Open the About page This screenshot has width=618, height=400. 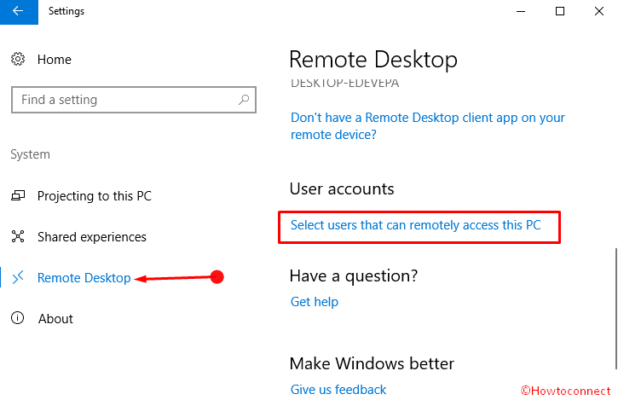pos(56,318)
